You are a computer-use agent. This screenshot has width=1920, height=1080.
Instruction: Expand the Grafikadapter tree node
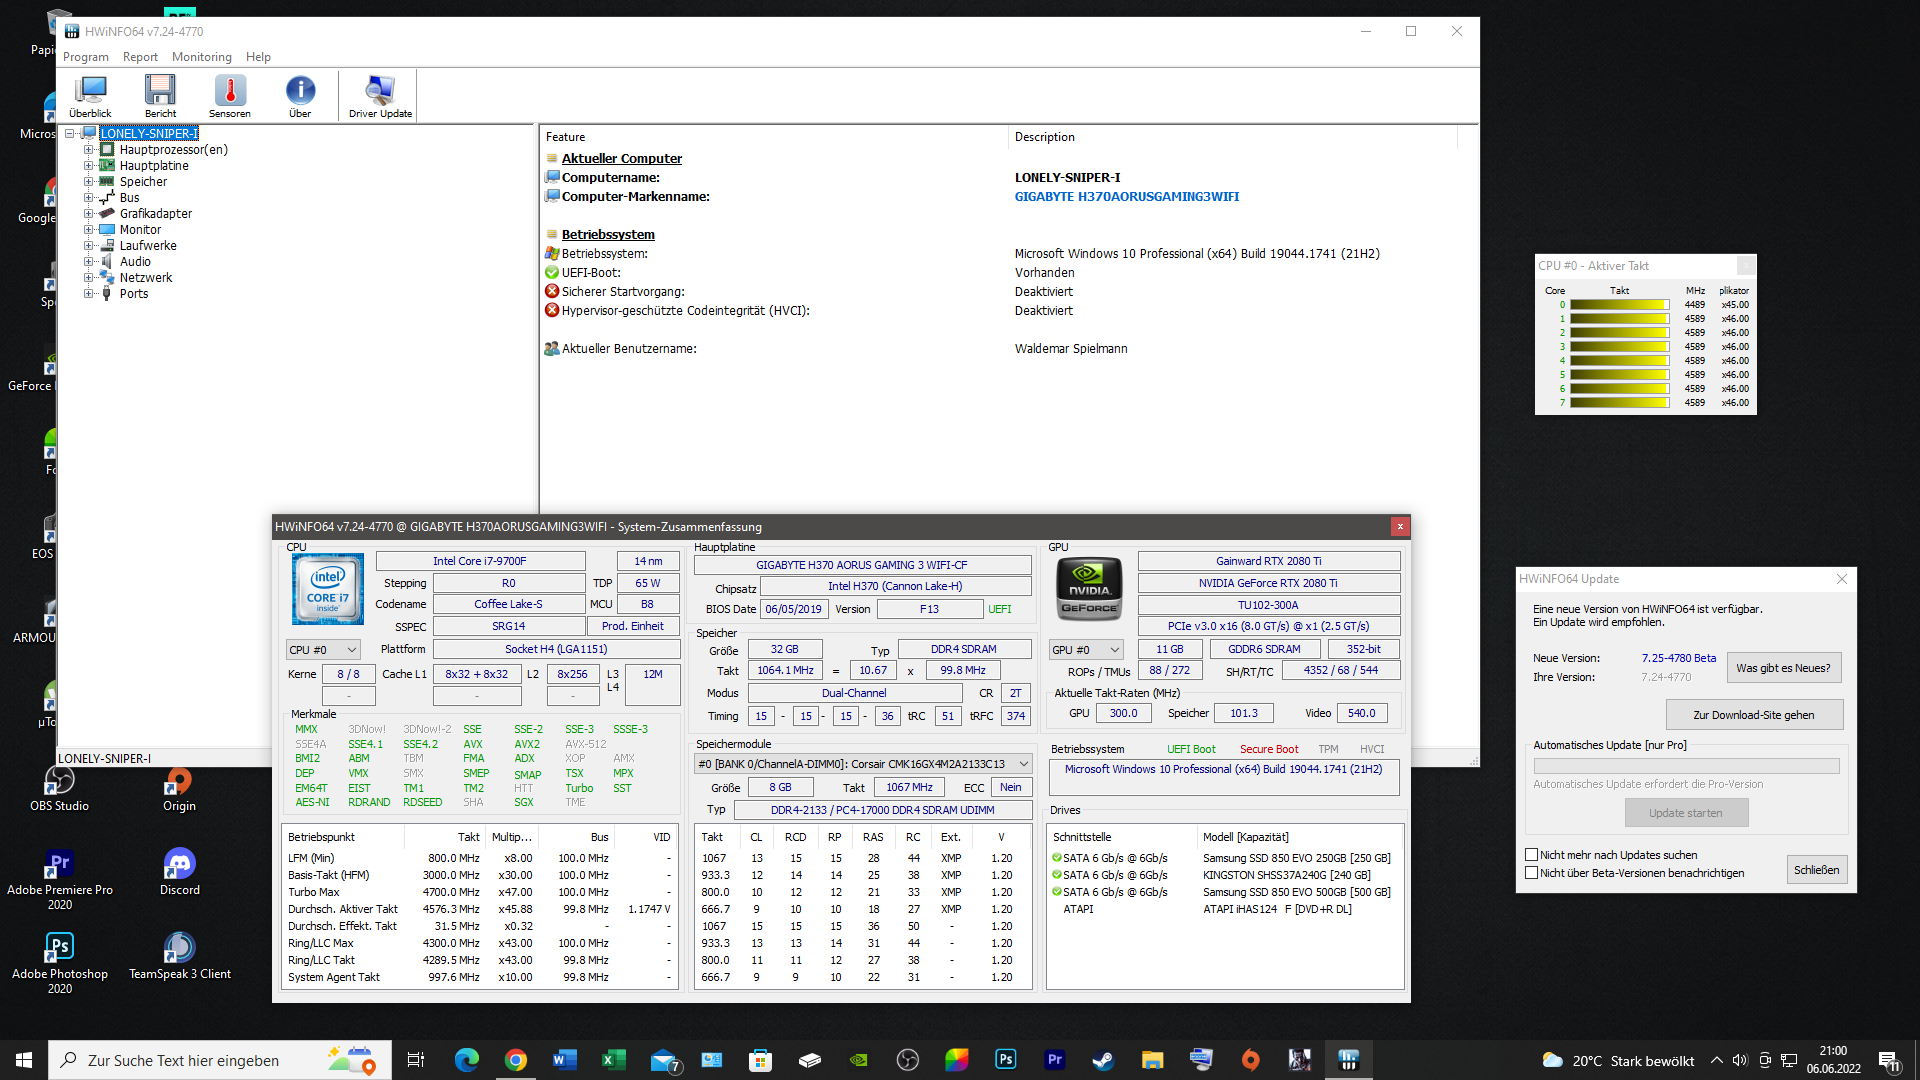88,214
